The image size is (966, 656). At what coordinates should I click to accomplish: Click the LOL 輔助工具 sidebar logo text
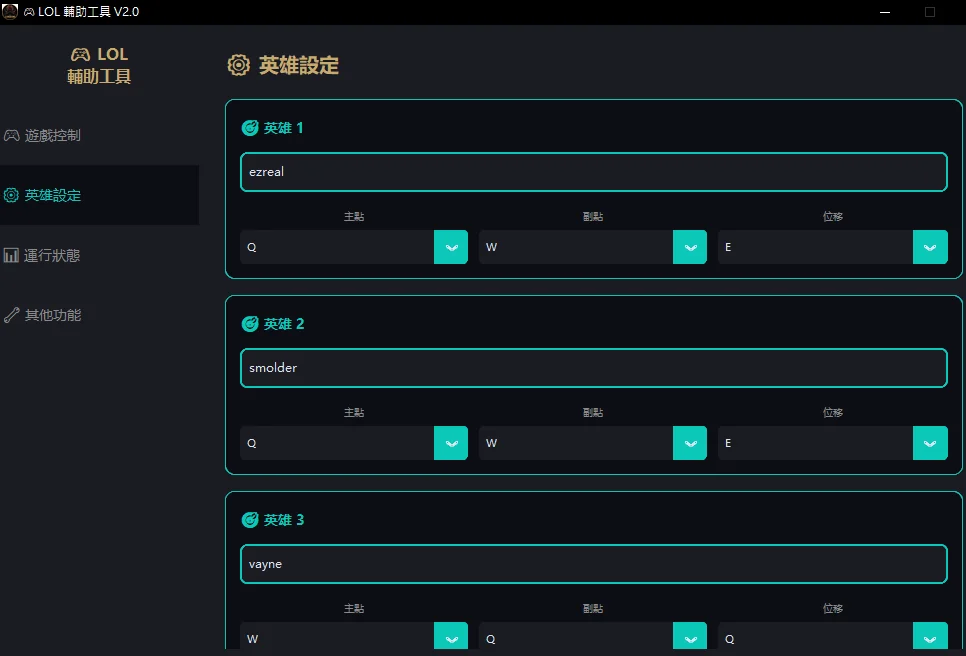pos(99,65)
